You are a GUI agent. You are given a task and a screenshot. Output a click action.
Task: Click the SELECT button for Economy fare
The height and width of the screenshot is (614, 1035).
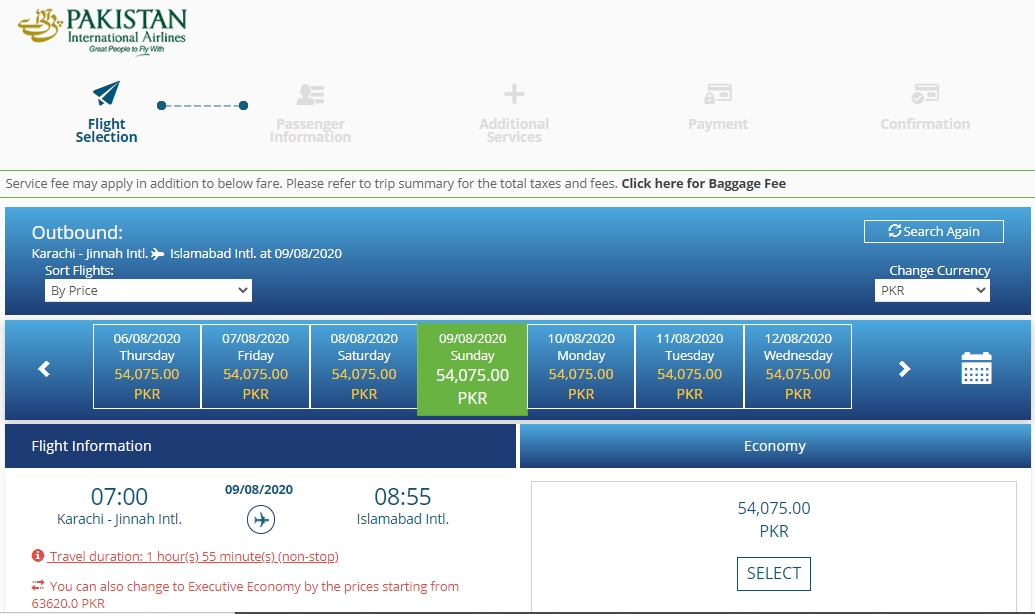(x=774, y=574)
